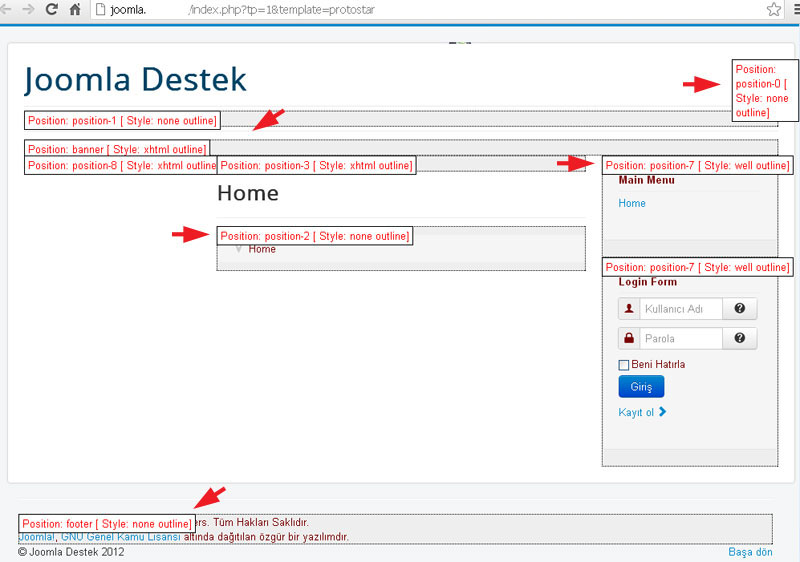This screenshot has height=562, width=800.
Task: Click the Joomla Destek site title
Action: pyautogui.click(x=135, y=80)
